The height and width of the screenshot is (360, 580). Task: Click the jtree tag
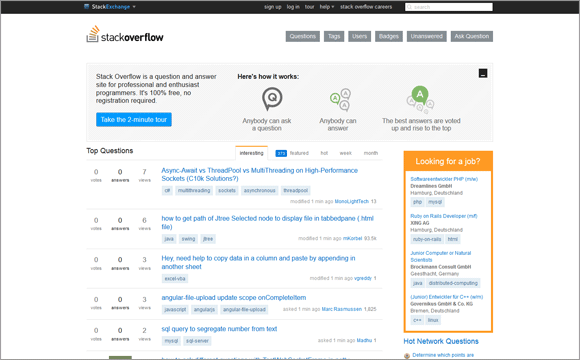(x=208, y=239)
